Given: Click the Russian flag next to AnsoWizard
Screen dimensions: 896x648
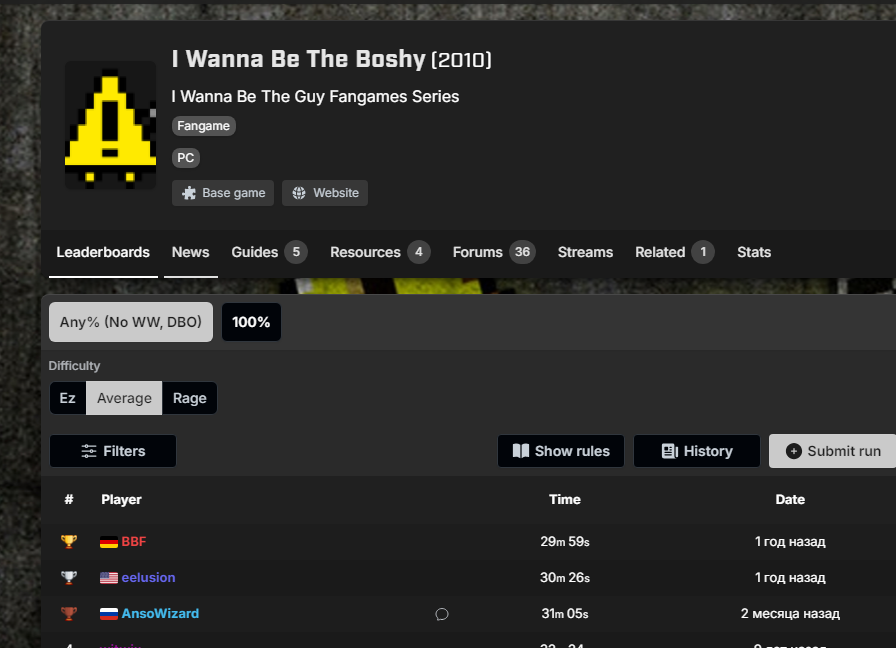Looking at the screenshot, I should [x=109, y=614].
